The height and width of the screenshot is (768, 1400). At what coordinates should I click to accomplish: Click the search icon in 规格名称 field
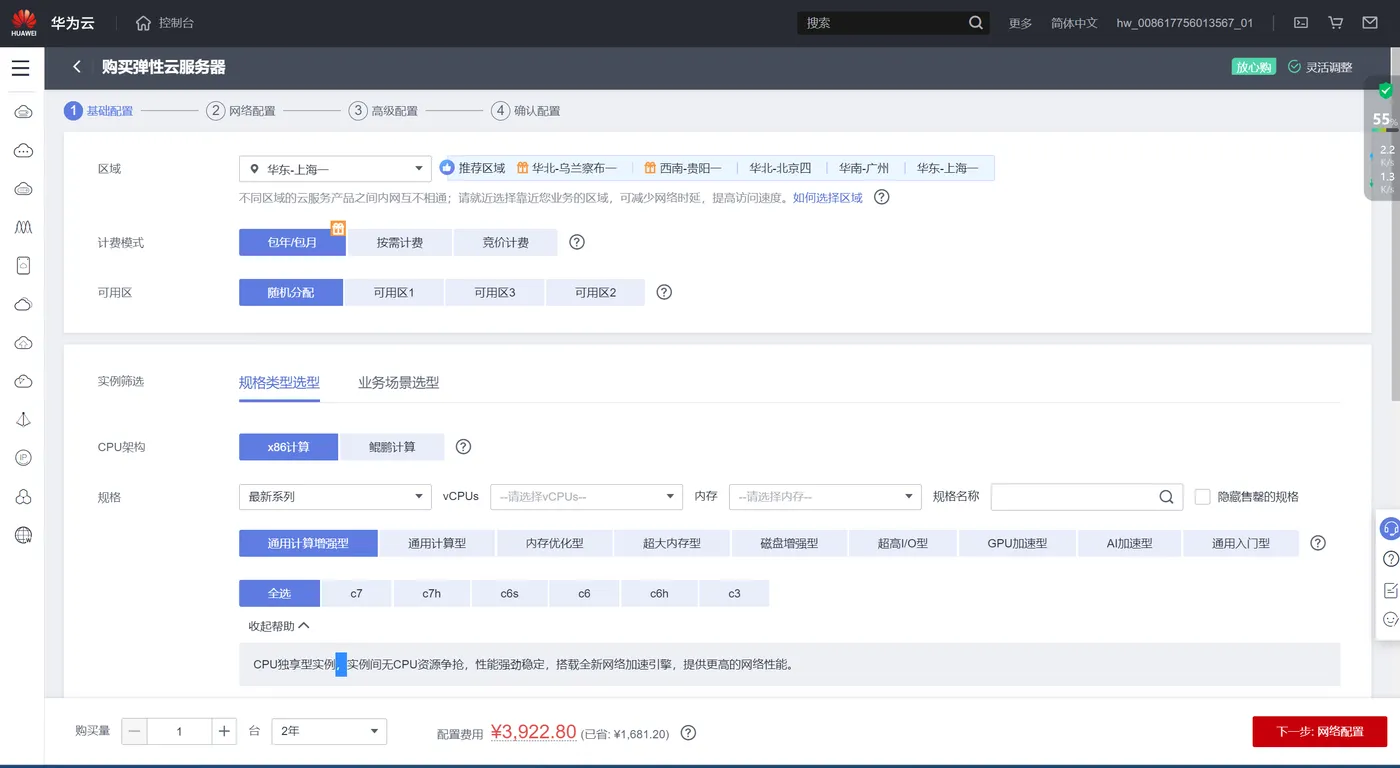click(x=1166, y=497)
